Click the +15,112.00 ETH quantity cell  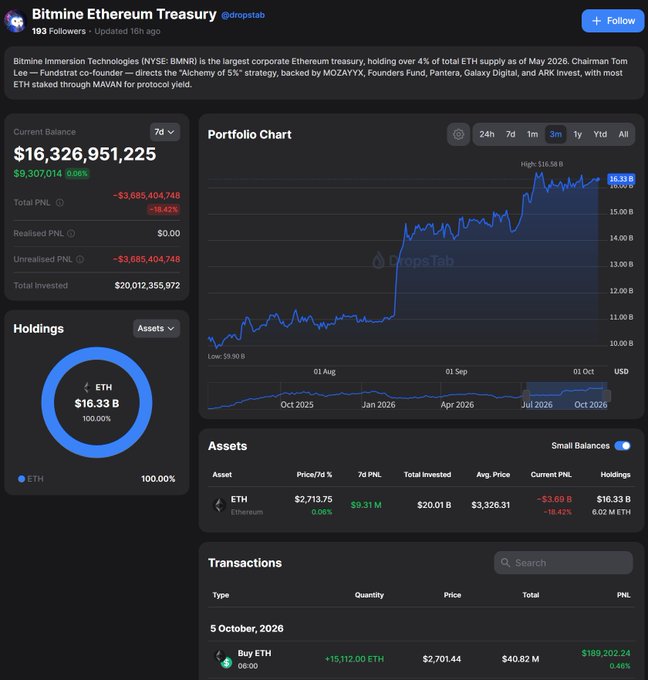(354, 659)
